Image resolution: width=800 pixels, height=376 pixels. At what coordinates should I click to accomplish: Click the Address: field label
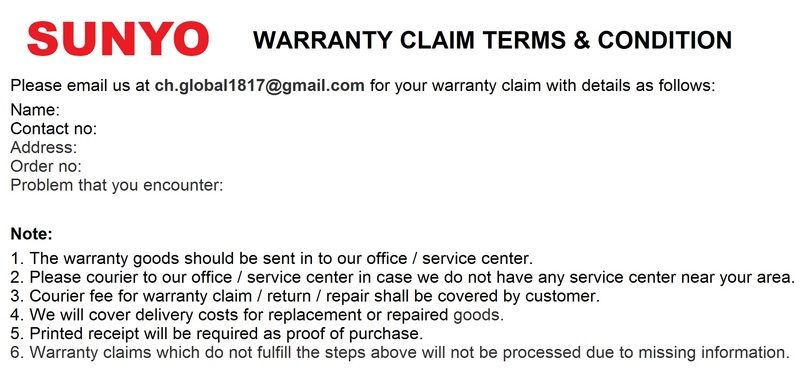tap(44, 147)
